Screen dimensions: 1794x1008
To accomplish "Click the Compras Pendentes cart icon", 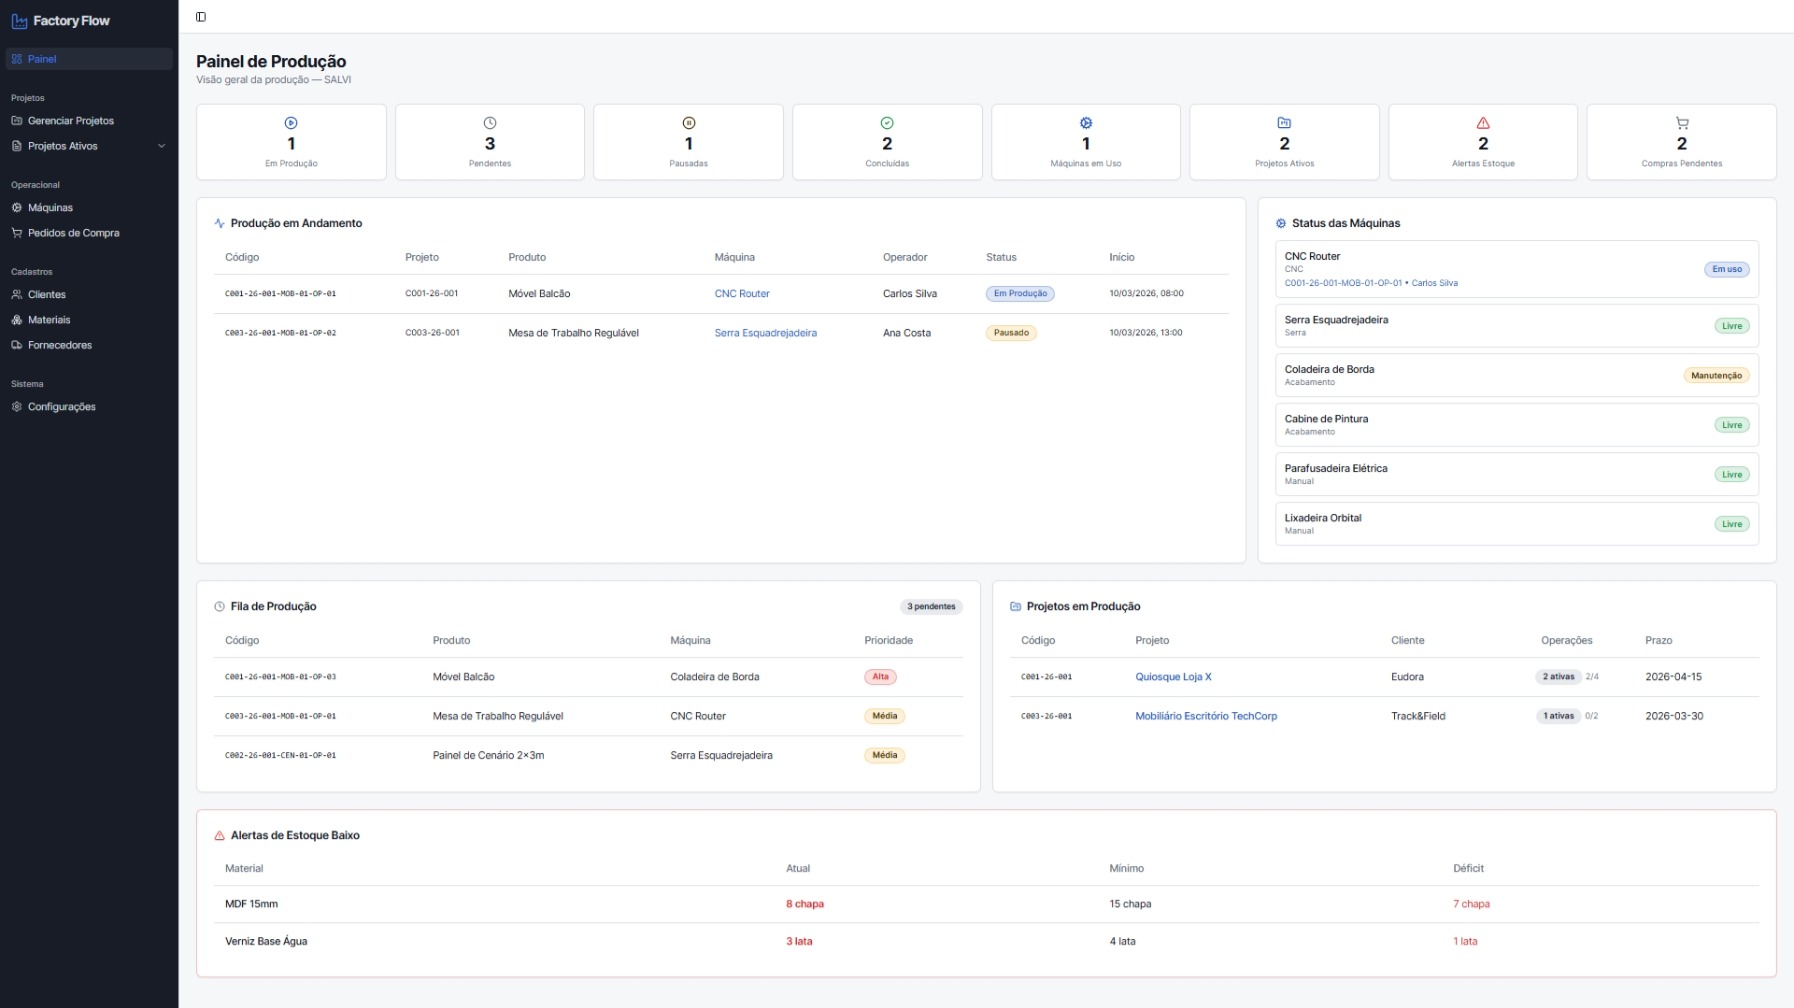I will point(1682,123).
